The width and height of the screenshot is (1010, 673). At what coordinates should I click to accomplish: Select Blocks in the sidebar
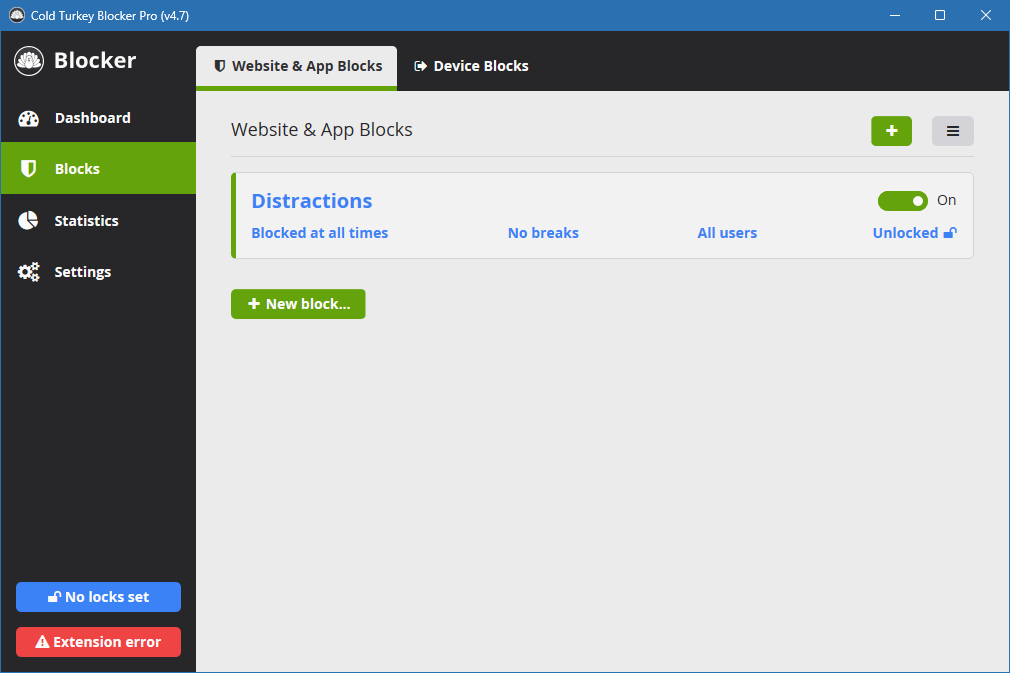pyautogui.click(x=98, y=168)
